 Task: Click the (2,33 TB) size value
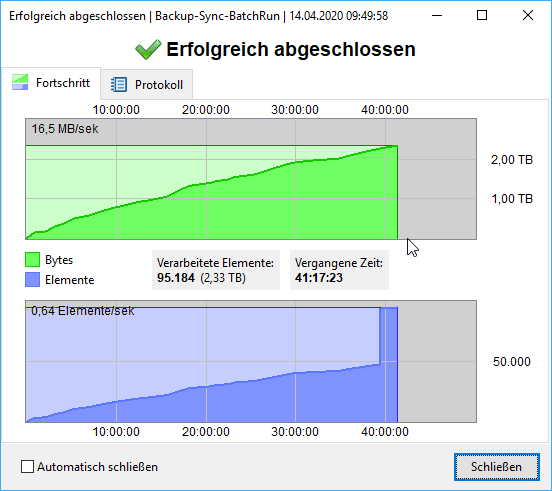(223, 278)
